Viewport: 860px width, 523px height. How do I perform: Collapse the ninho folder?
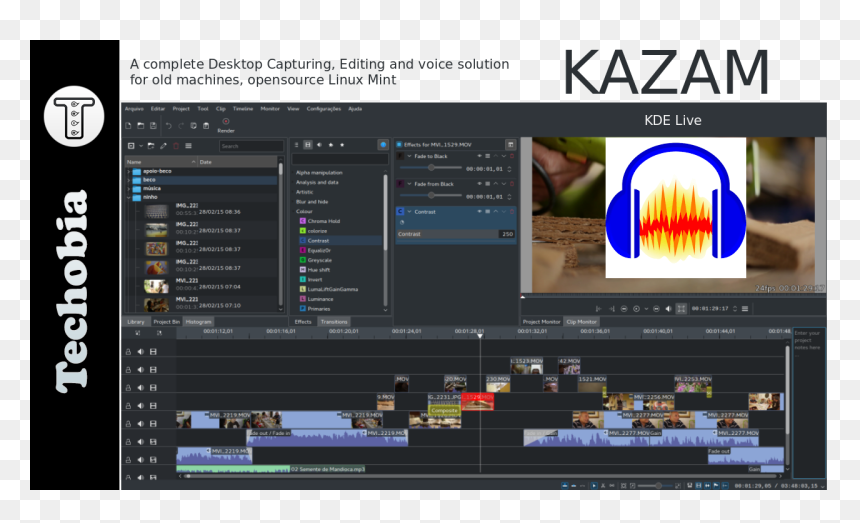129,197
